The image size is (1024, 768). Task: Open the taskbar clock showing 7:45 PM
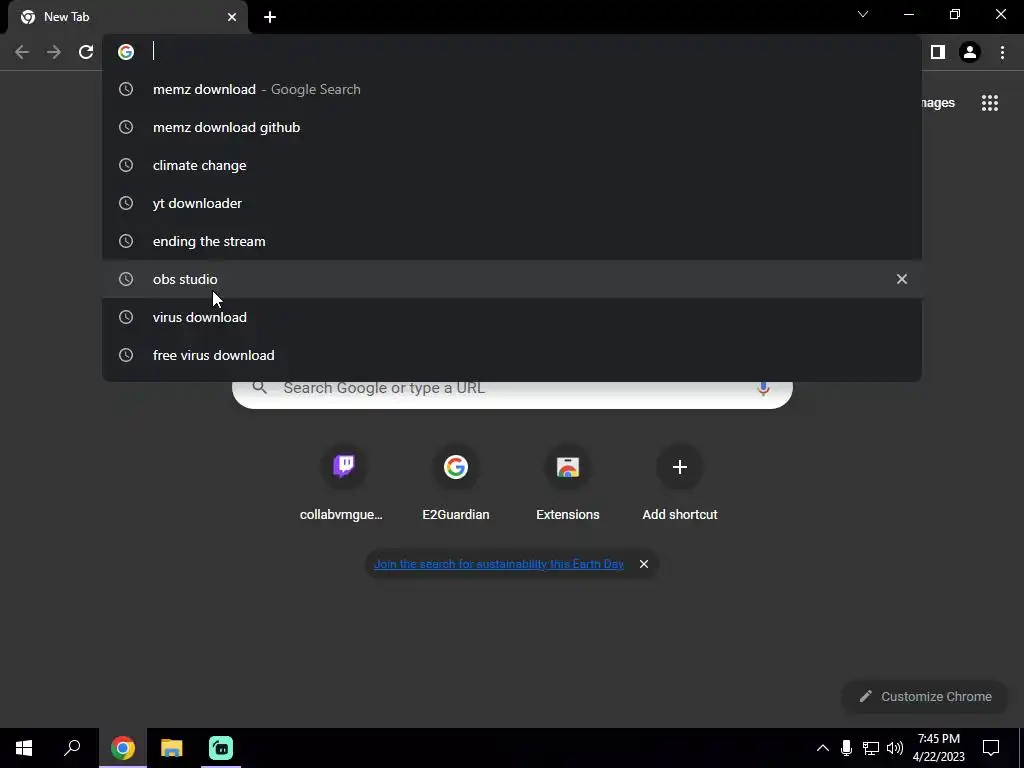[x=938, y=748]
